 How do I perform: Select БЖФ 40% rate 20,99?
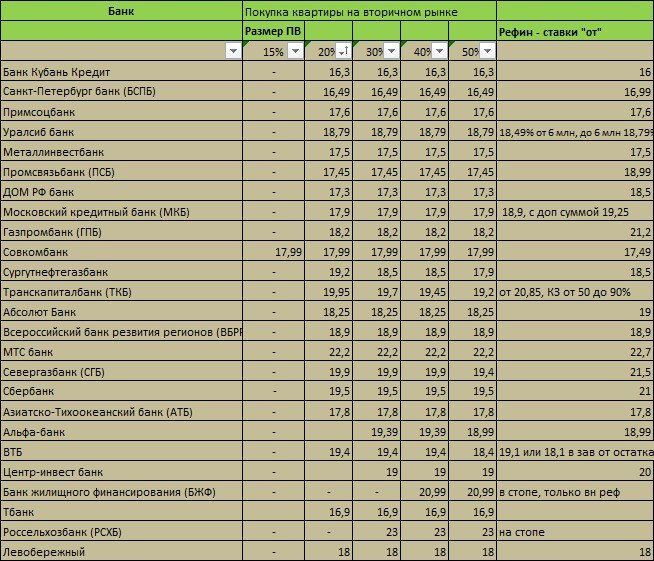425,492
